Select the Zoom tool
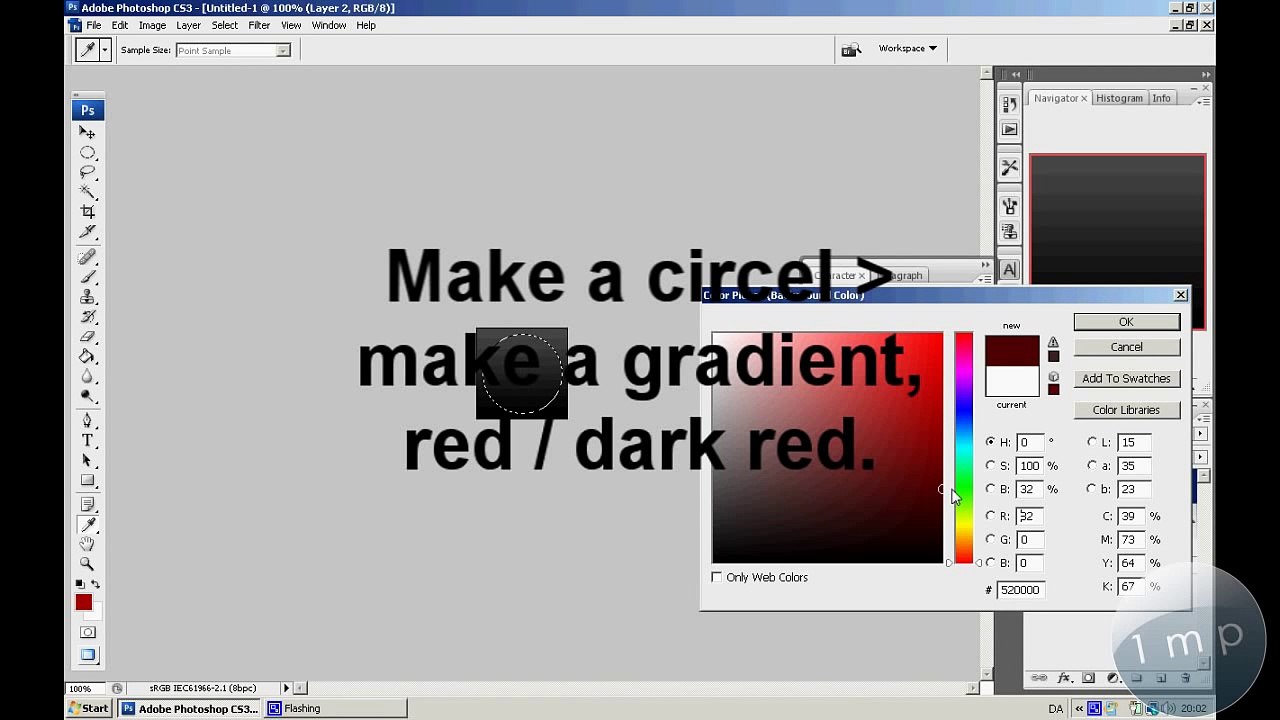The width and height of the screenshot is (1280, 720). coord(88,565)
